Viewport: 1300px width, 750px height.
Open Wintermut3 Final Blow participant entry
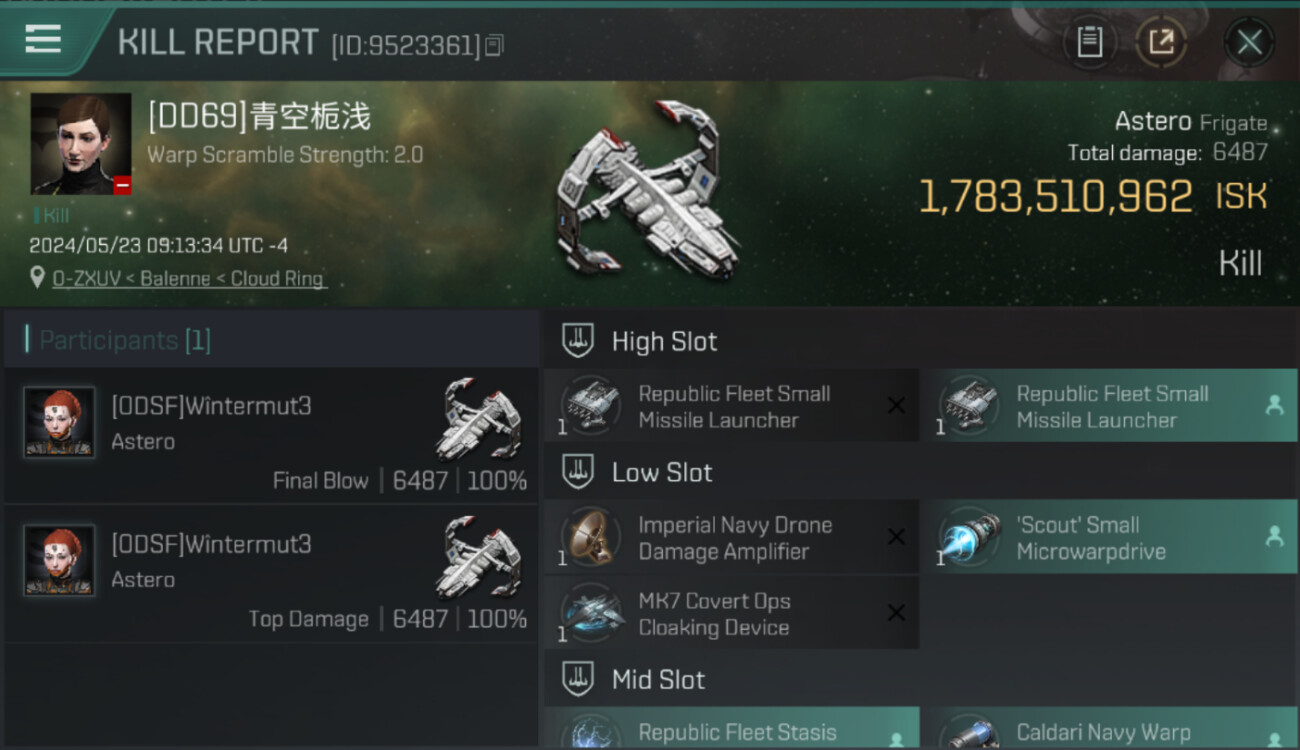271,436
